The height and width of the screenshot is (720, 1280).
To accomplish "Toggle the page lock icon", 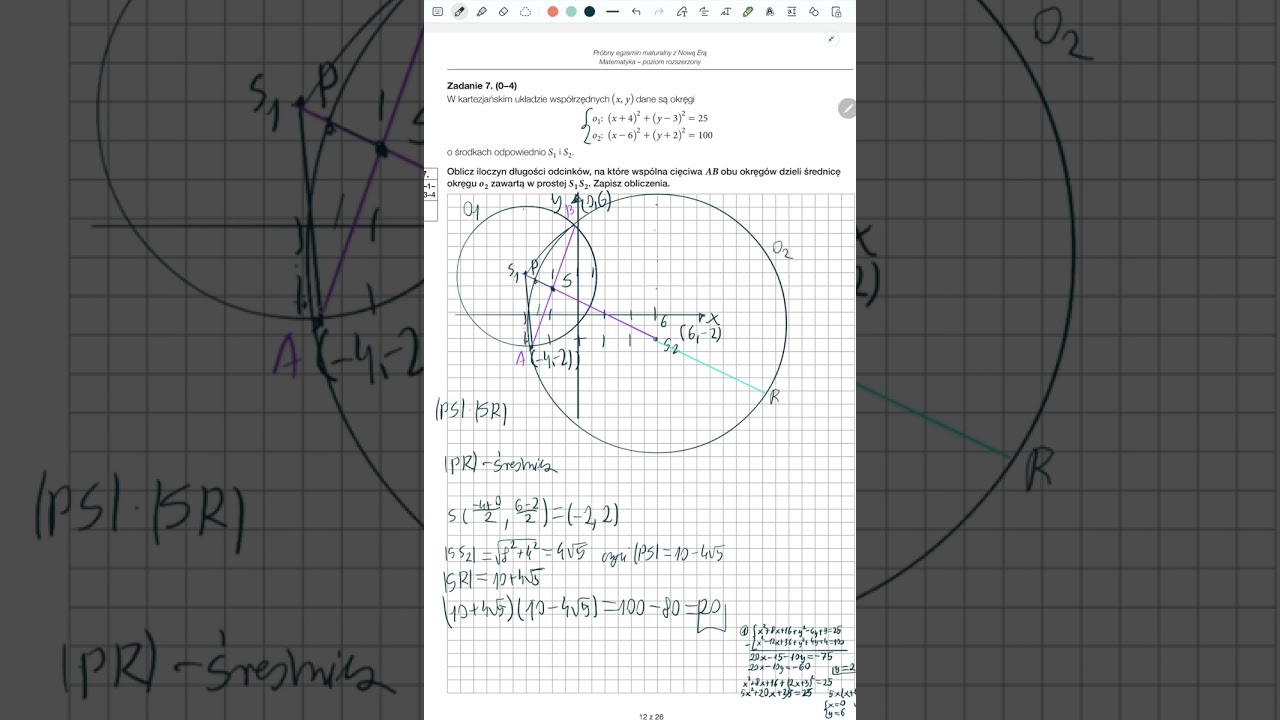I will point(836,11).
